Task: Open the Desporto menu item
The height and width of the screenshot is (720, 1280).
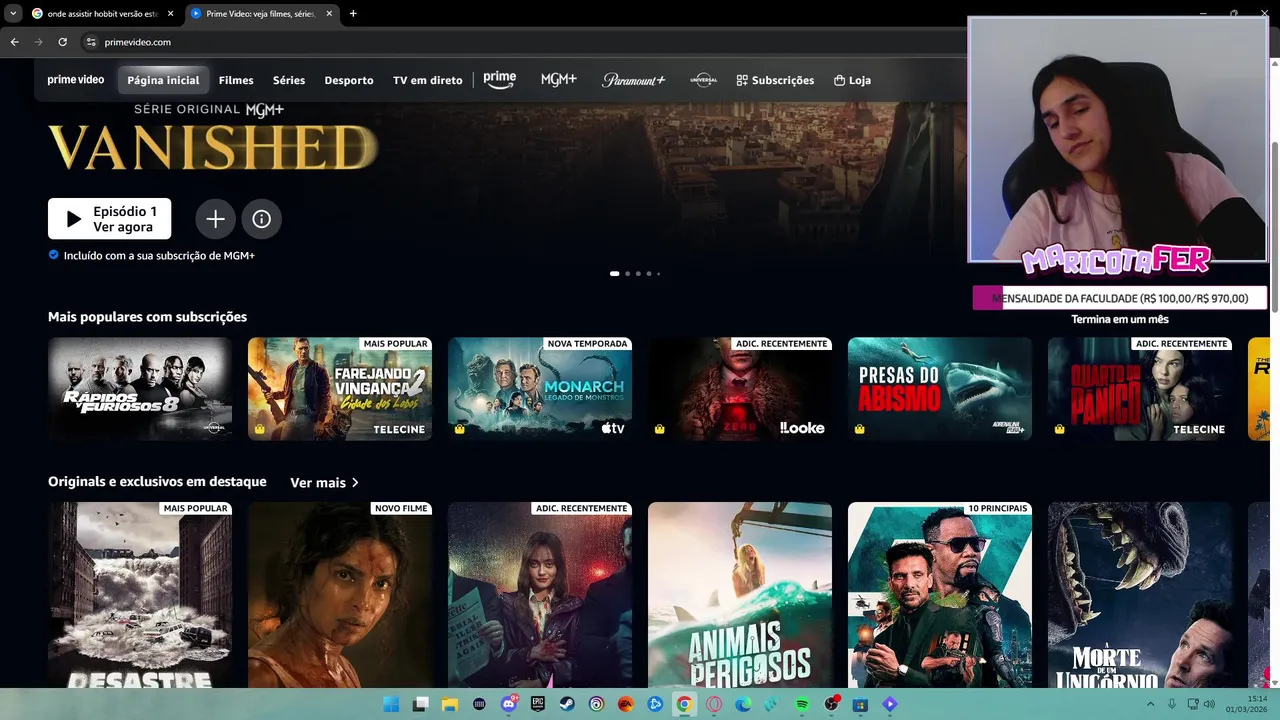Action: point(349,80)
